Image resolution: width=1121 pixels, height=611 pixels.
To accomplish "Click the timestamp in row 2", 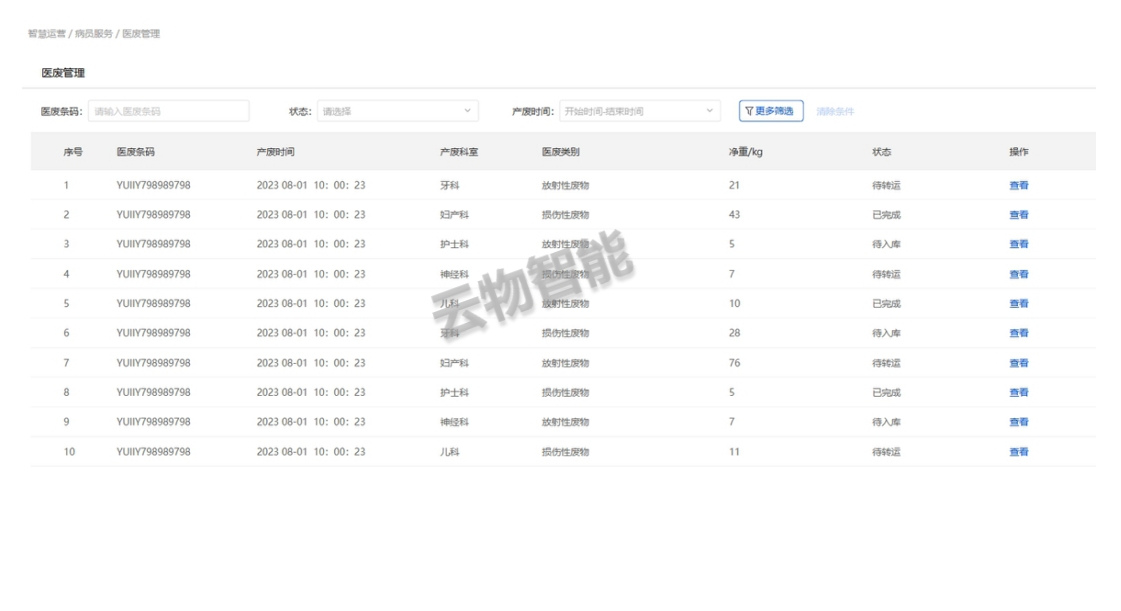I will (x=311, y=214).
